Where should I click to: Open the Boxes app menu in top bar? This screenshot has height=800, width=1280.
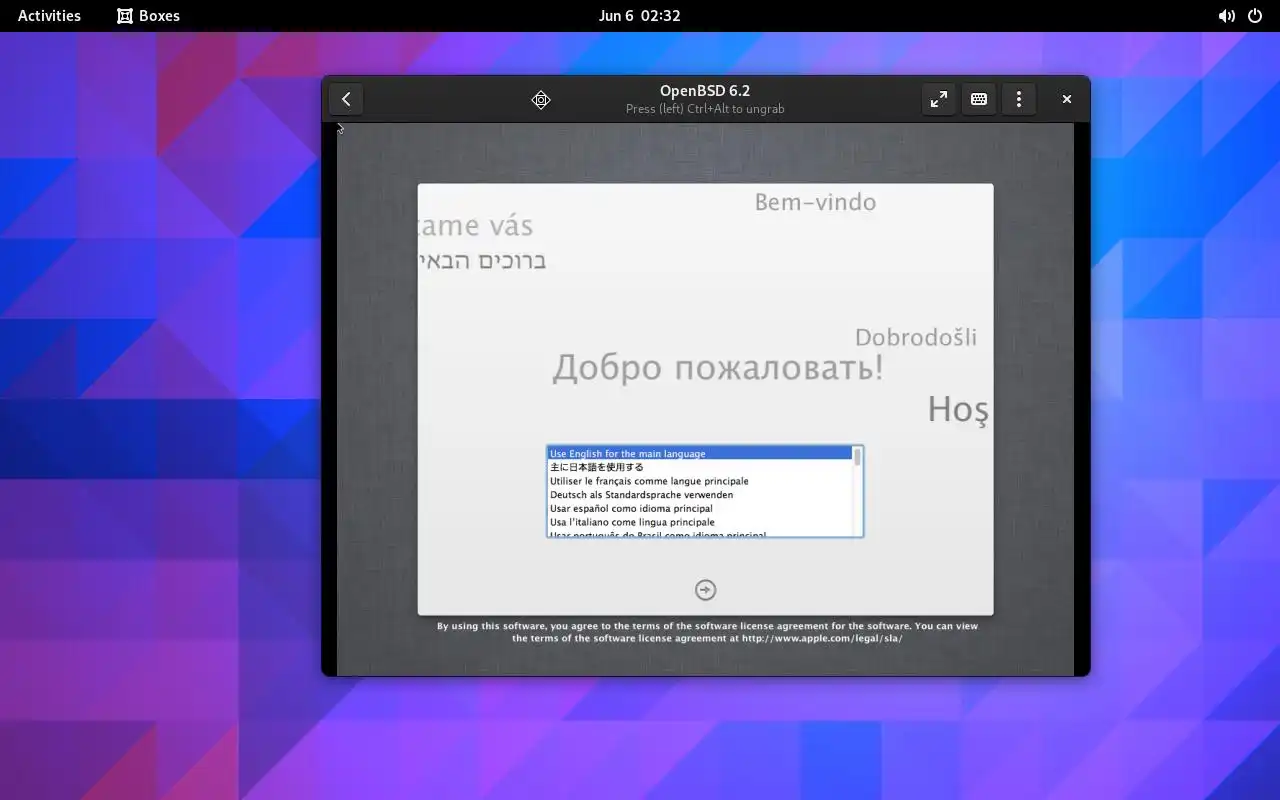click(x=148, y=16)
